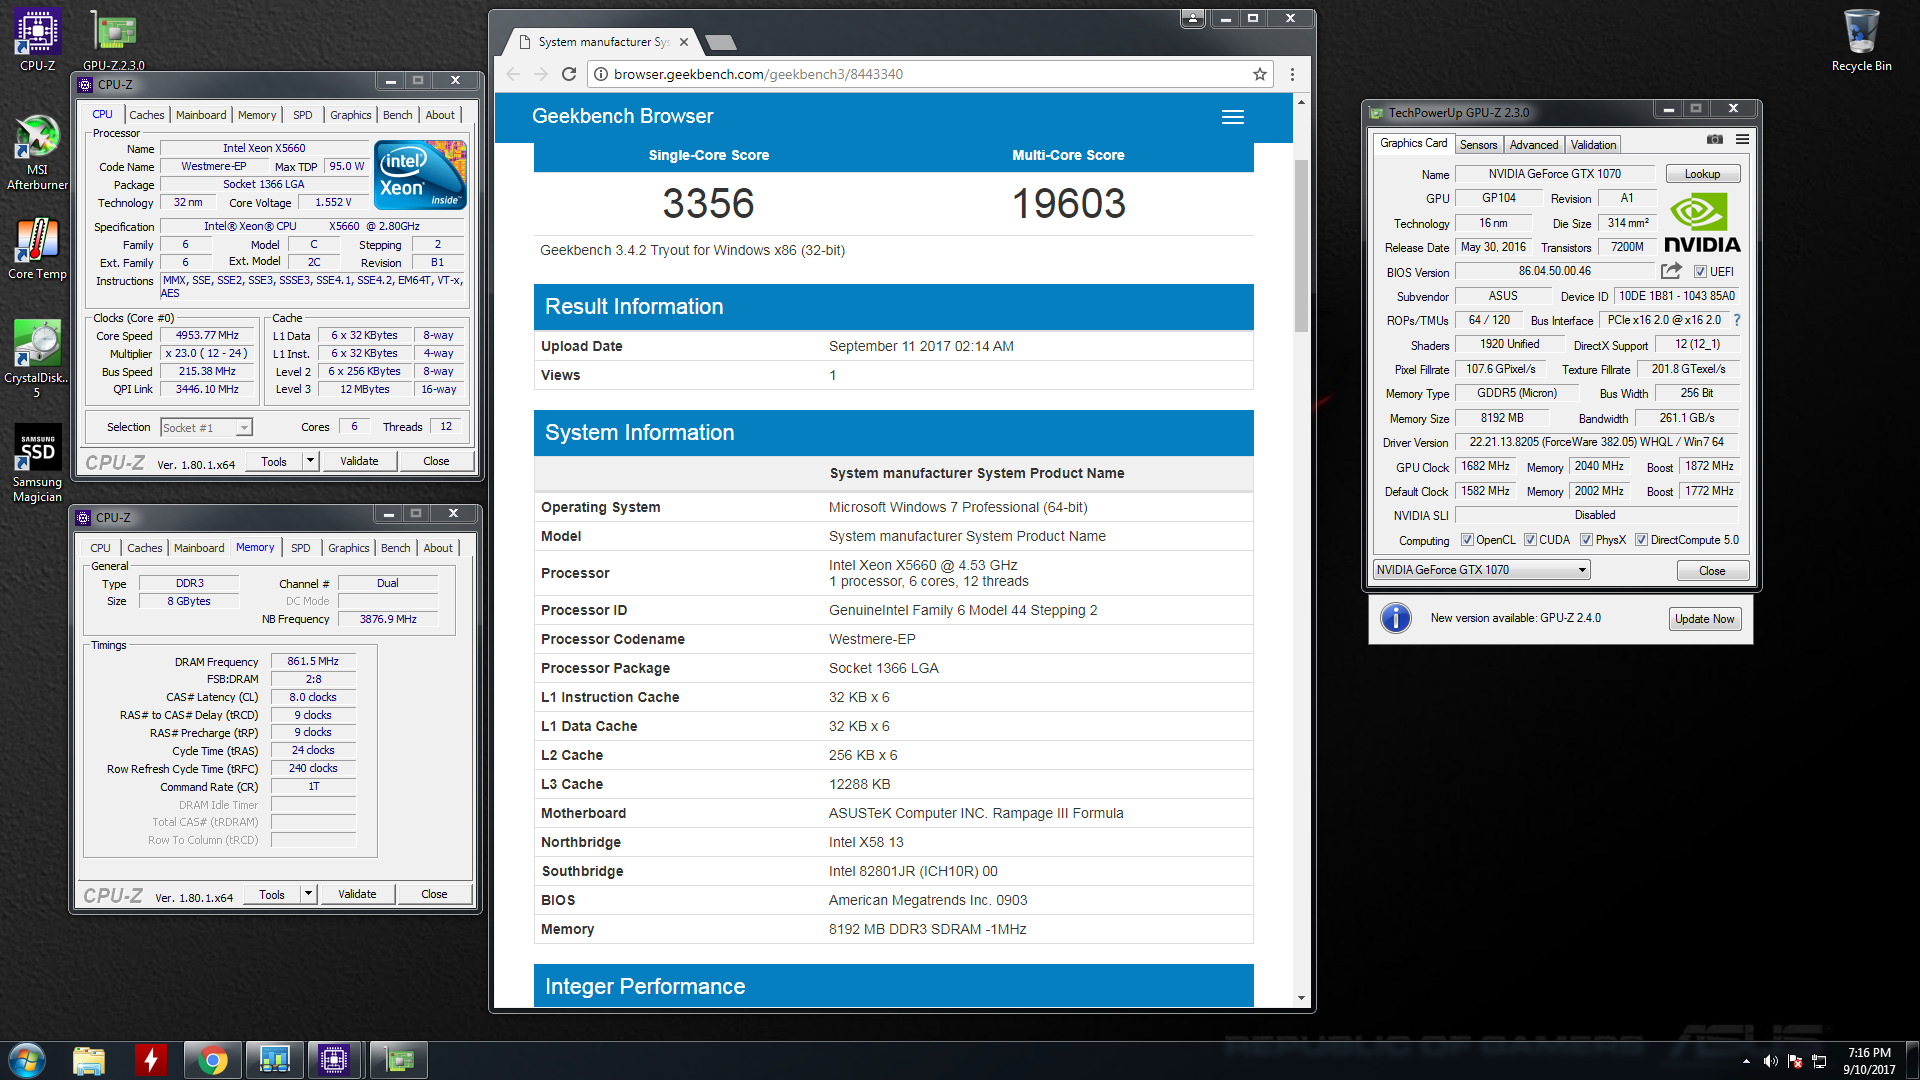Open Geekbench Browser hamburger menu
1920x1080 pixels.
(1233, 117)
